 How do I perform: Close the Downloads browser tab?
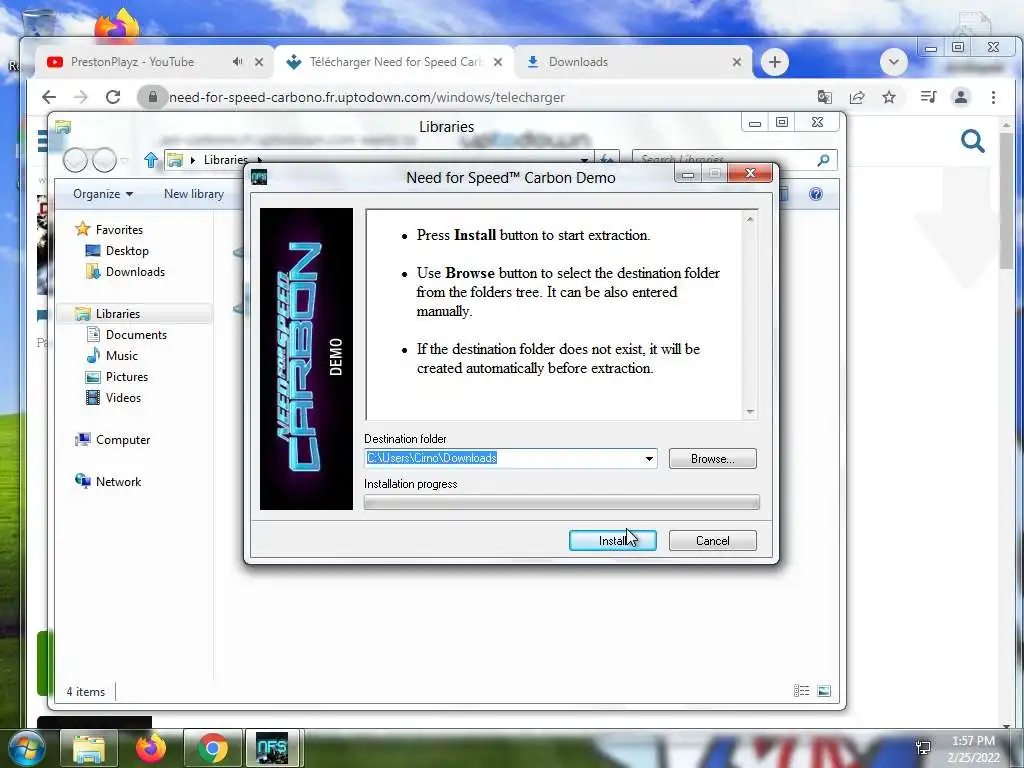737,62
